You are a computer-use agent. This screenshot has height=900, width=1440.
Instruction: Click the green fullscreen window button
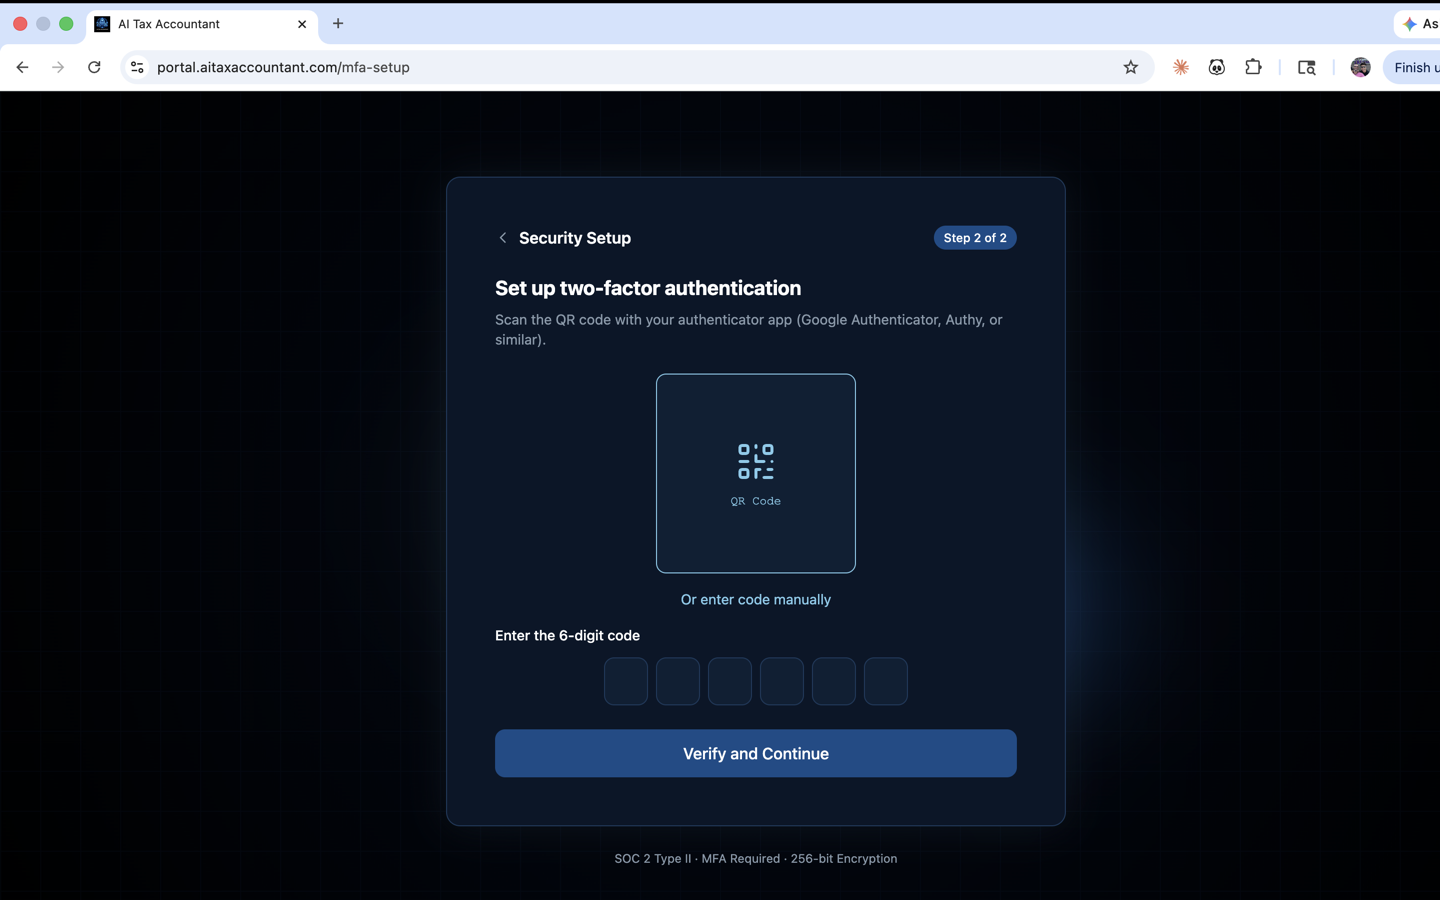(x=66, y=24)
